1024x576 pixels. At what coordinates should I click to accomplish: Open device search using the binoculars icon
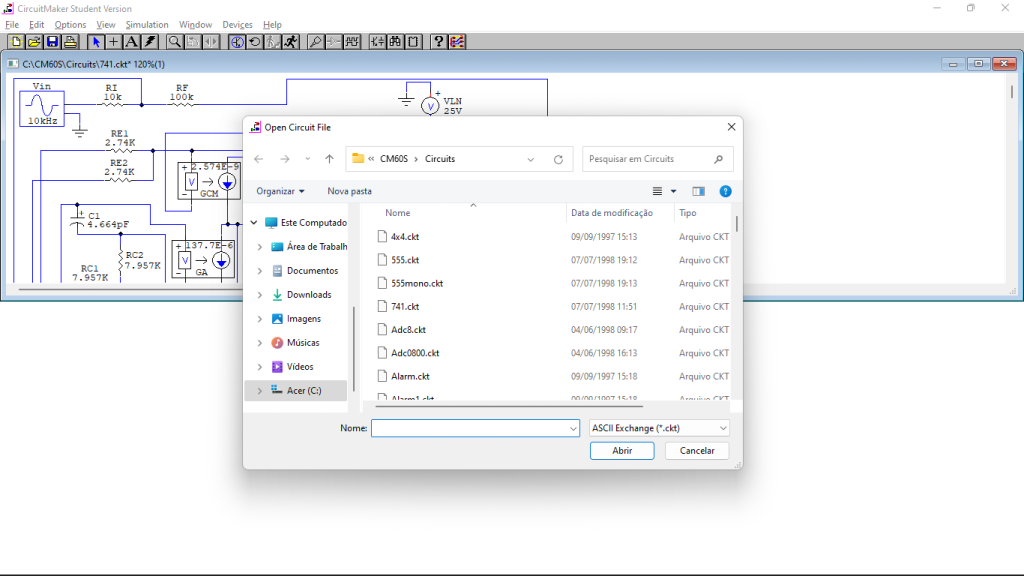(397, 41)
